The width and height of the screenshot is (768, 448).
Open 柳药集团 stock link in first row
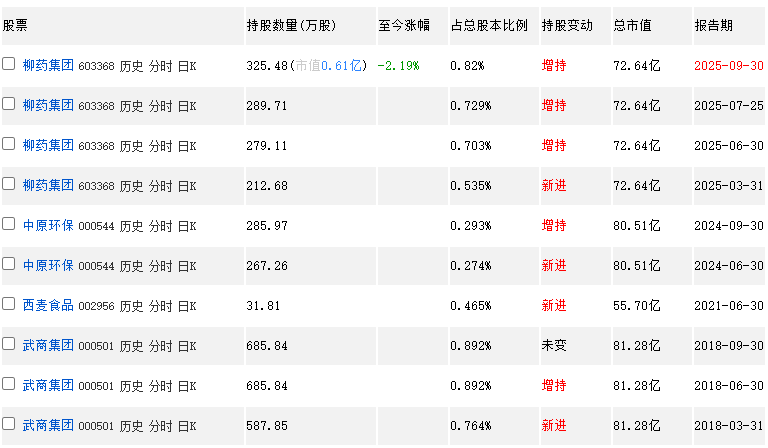point(48,65)
